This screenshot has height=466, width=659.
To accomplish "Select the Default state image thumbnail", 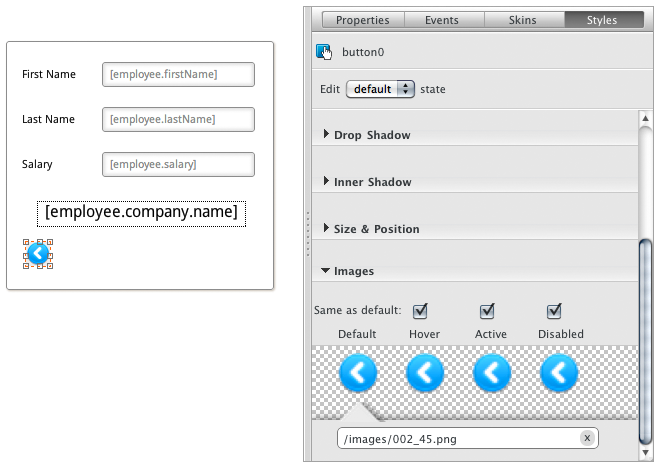I will click(x=358, y=373).
